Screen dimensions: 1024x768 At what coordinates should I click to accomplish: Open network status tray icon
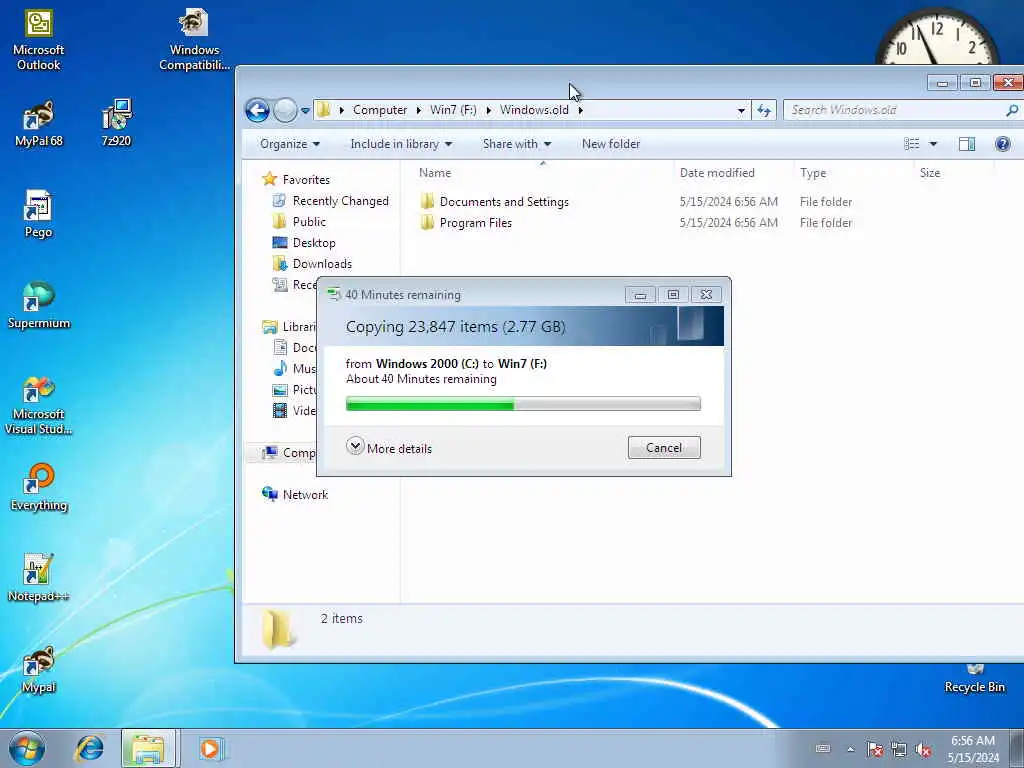pos(899,749)
